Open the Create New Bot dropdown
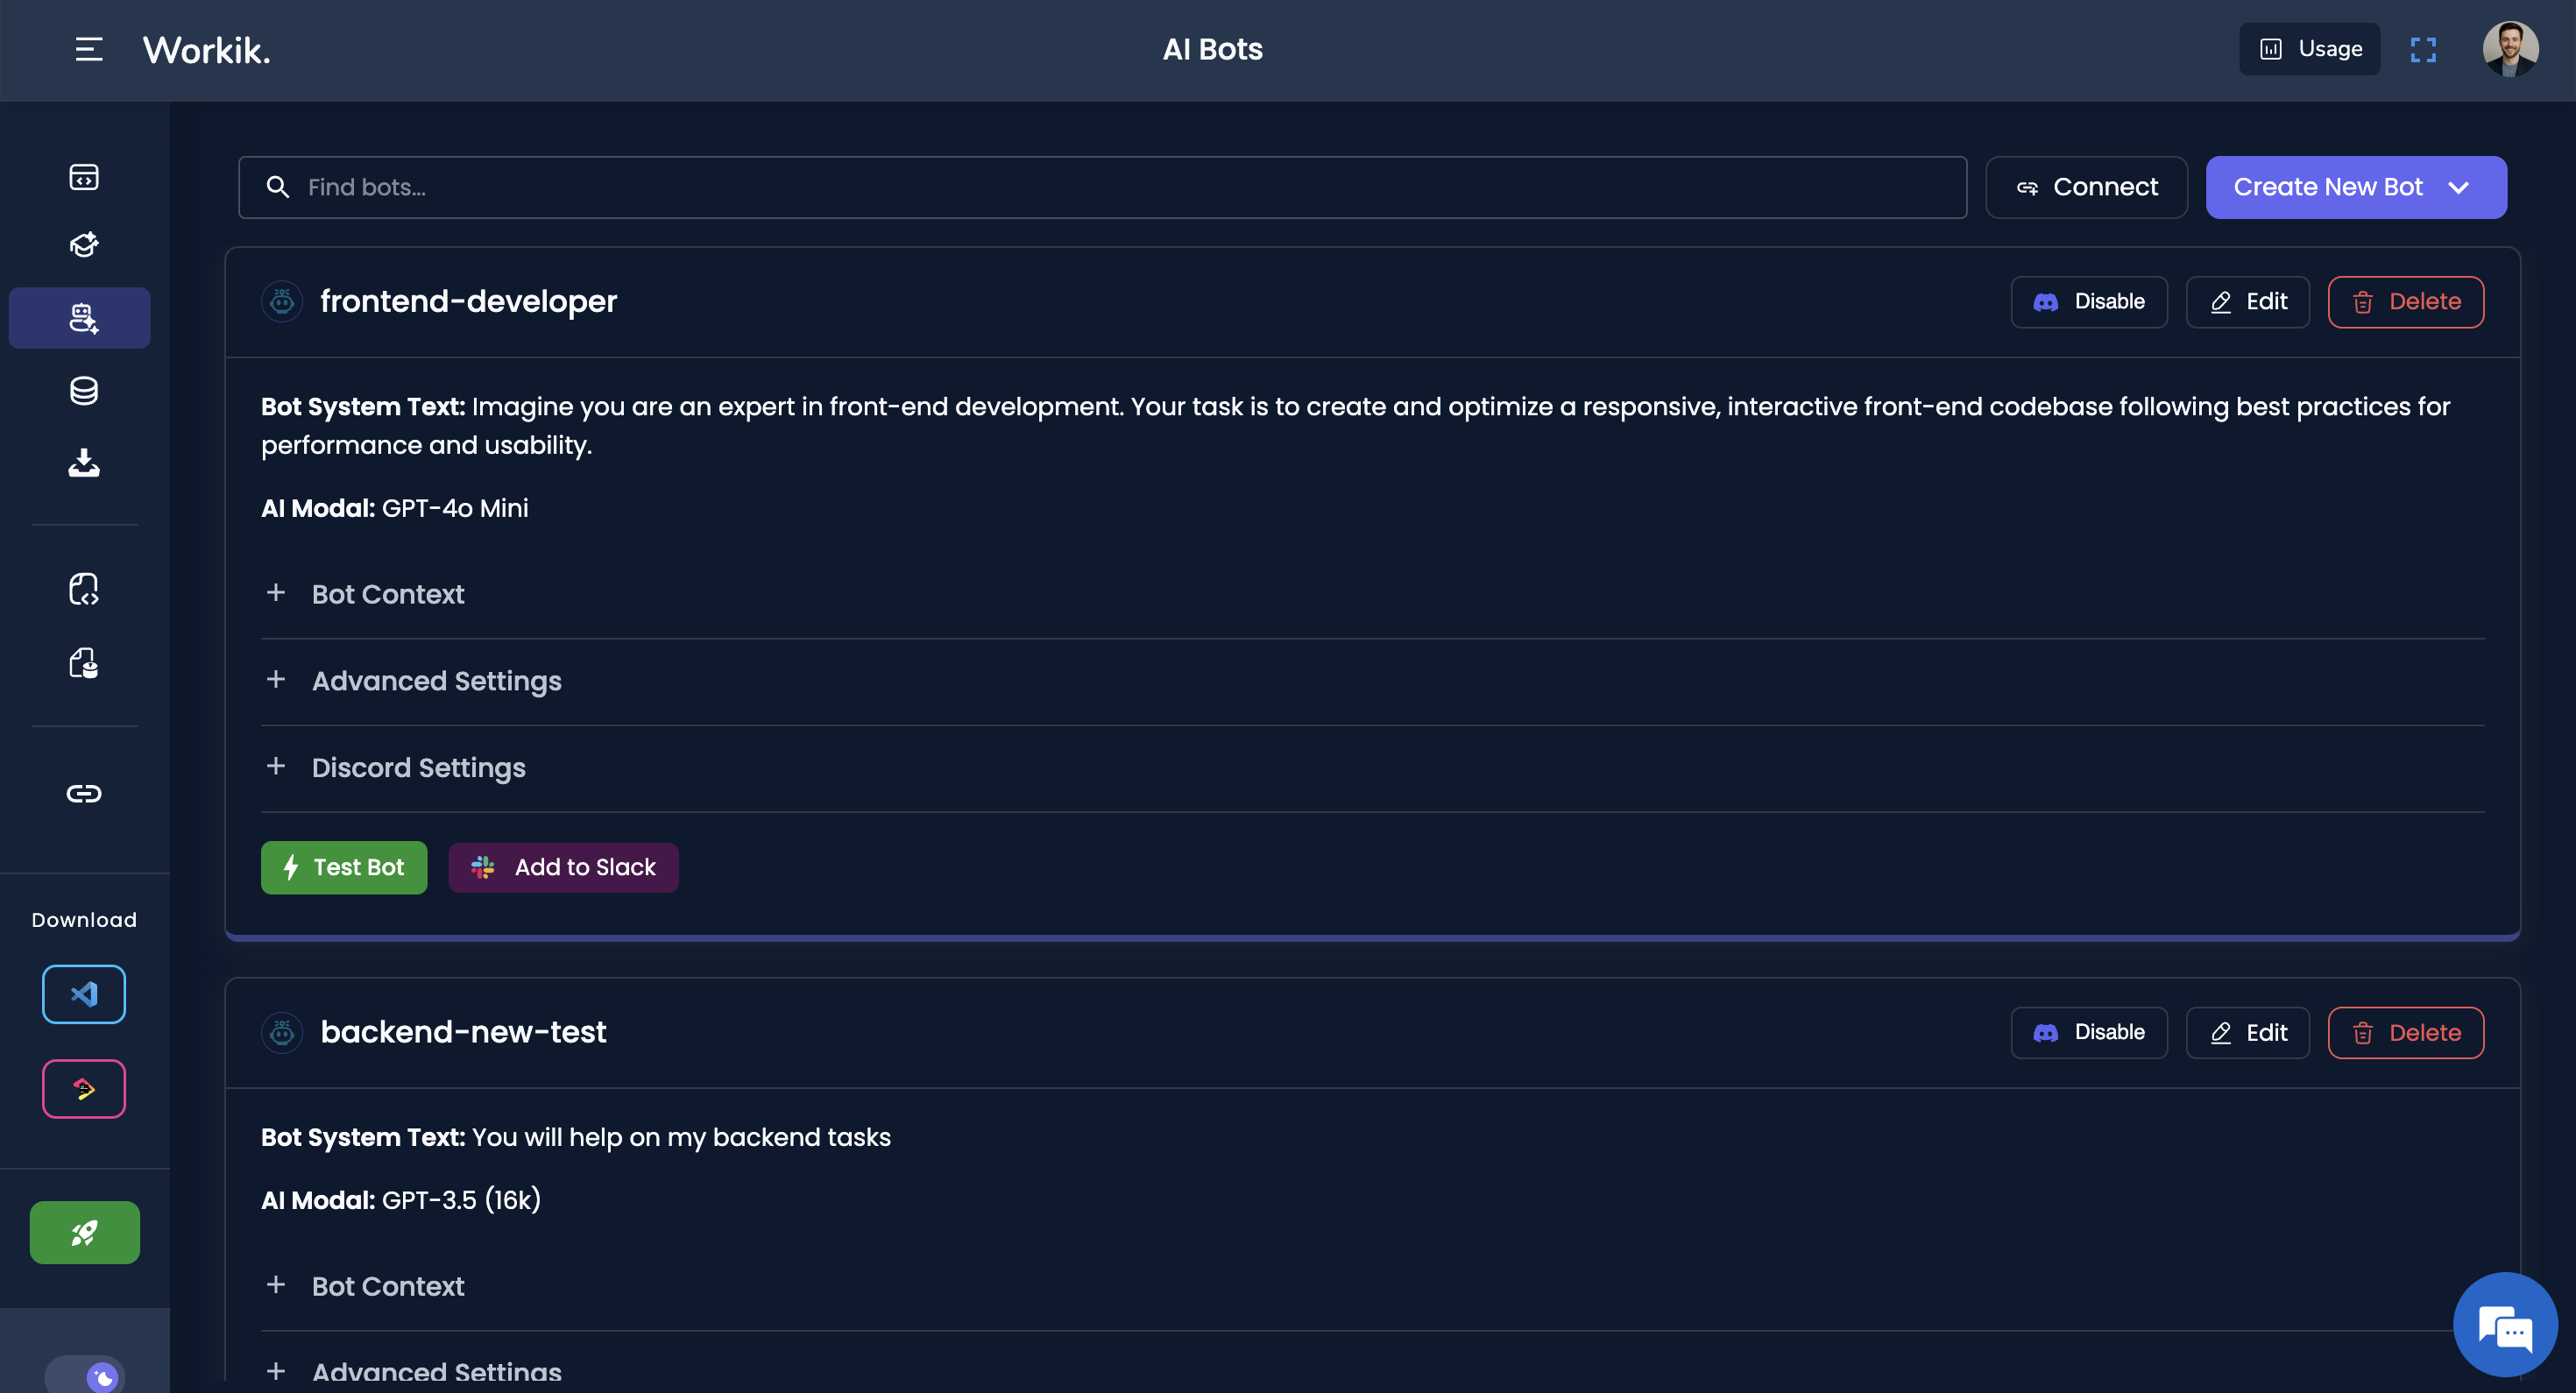Image resolution: width=2576 pixels, height=1393 pixels. pos(2356,187)
